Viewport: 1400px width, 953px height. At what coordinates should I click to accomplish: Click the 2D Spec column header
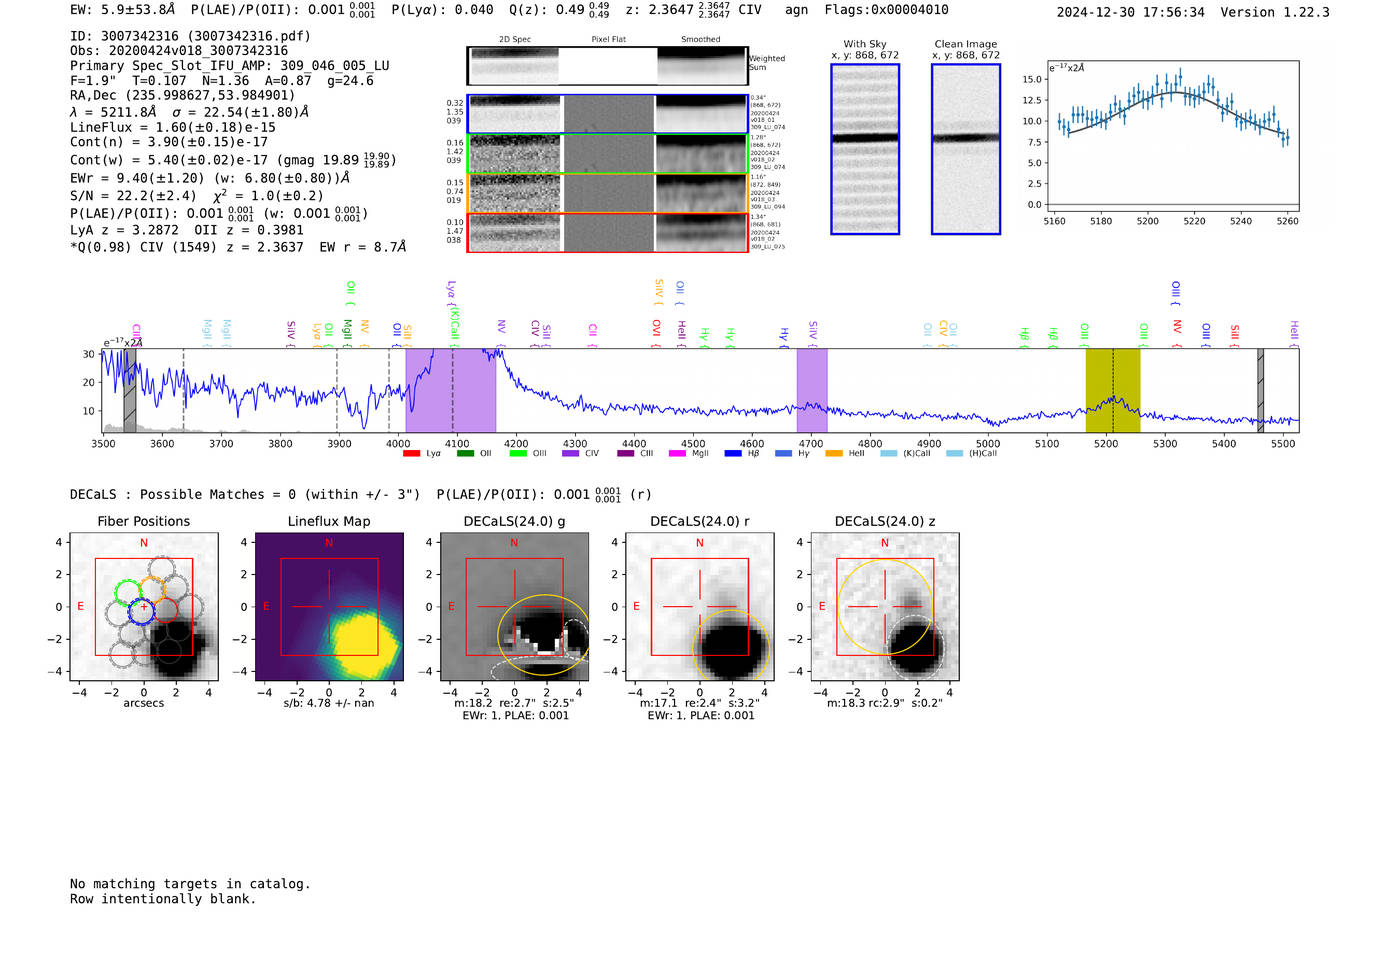coord(515,40)
